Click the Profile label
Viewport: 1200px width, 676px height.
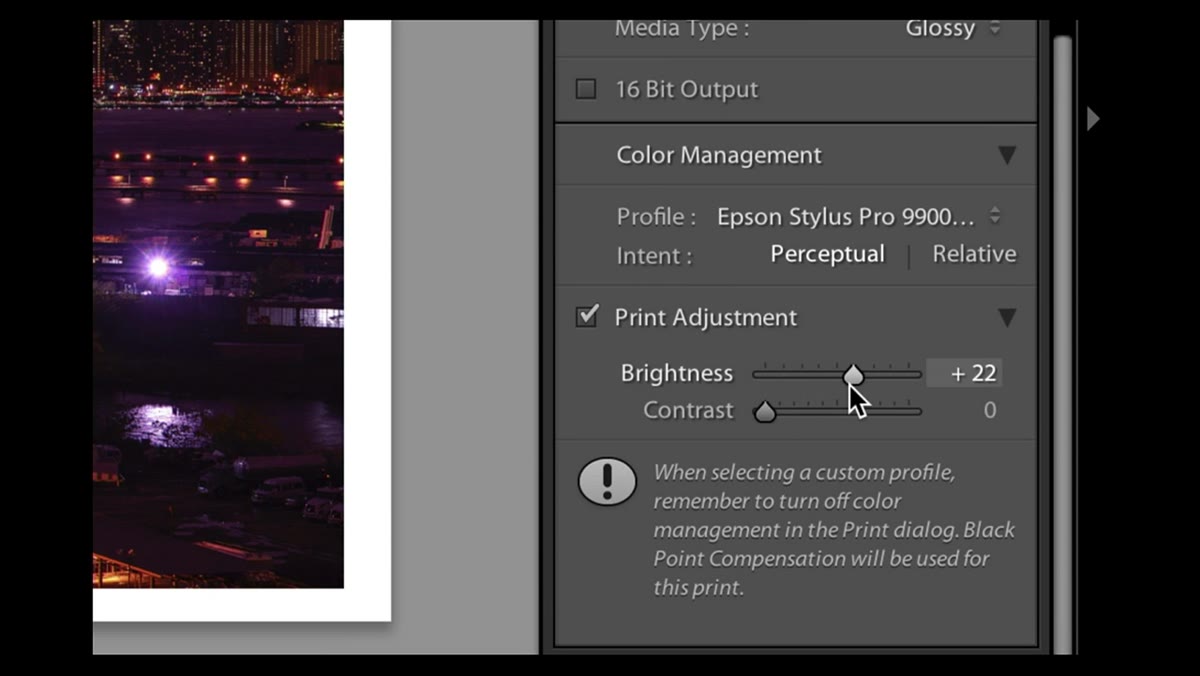point(656,216)
